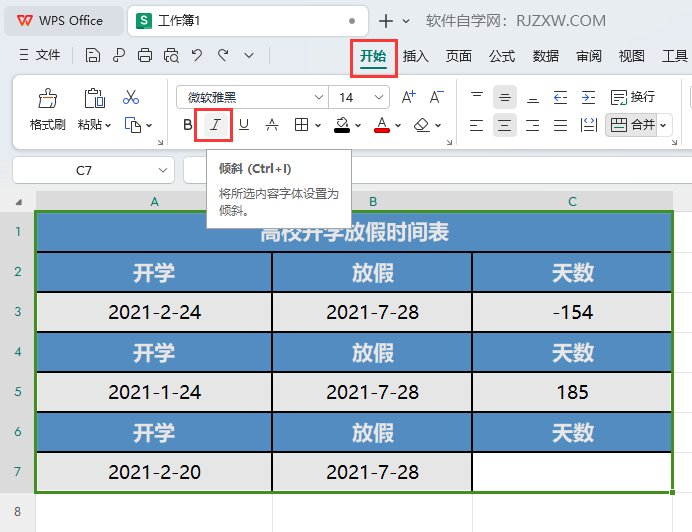The width and height of the screenshot is (692, 532).
Task: Expand the borders dropdown arrow
Action: (x=318, y=126)
